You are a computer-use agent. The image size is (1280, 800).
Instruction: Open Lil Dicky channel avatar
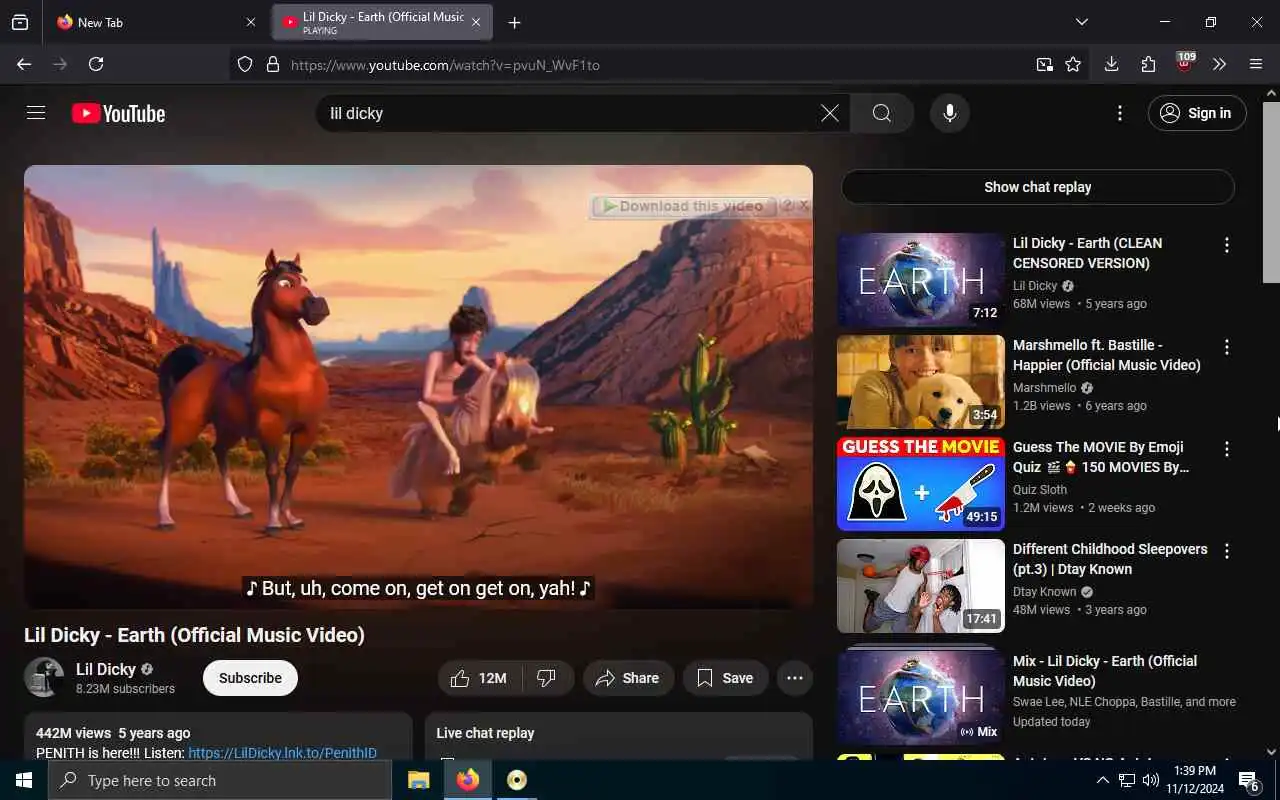[44, 678]
